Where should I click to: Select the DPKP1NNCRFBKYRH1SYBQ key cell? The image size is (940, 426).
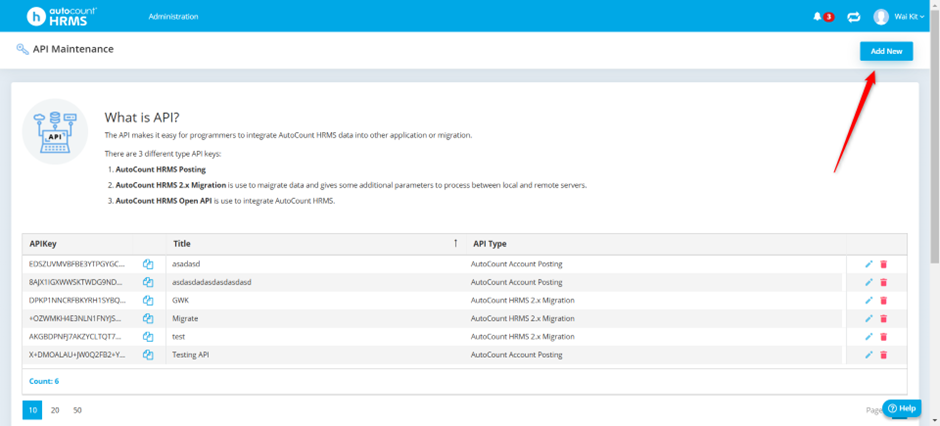pyautogui.click(x=77, y=300)
